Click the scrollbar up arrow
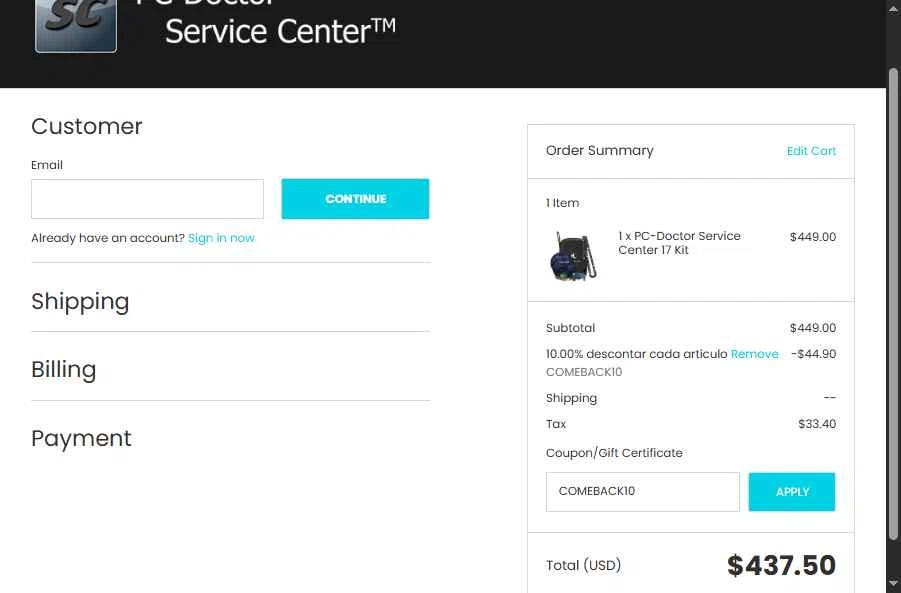901x593 pixels. click(x=893, y=8)
